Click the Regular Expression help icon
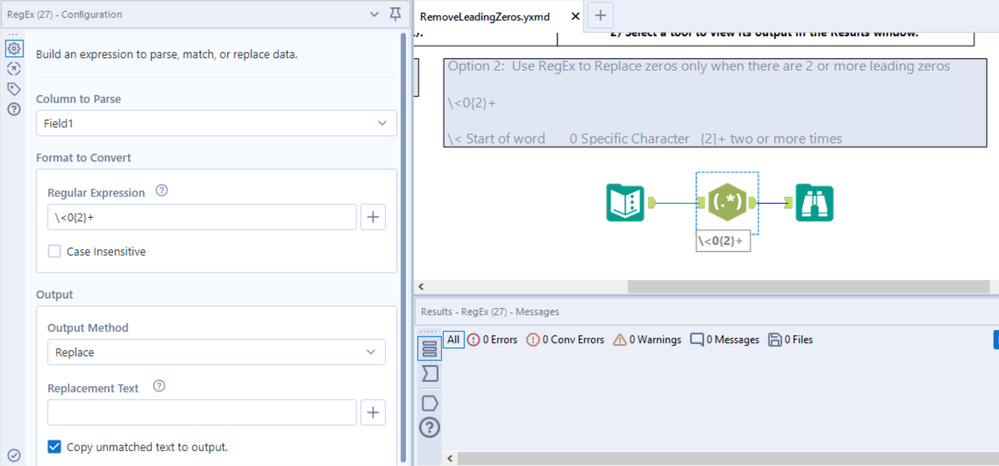This screenshot has height=466, width=999. tap(161, 190)
